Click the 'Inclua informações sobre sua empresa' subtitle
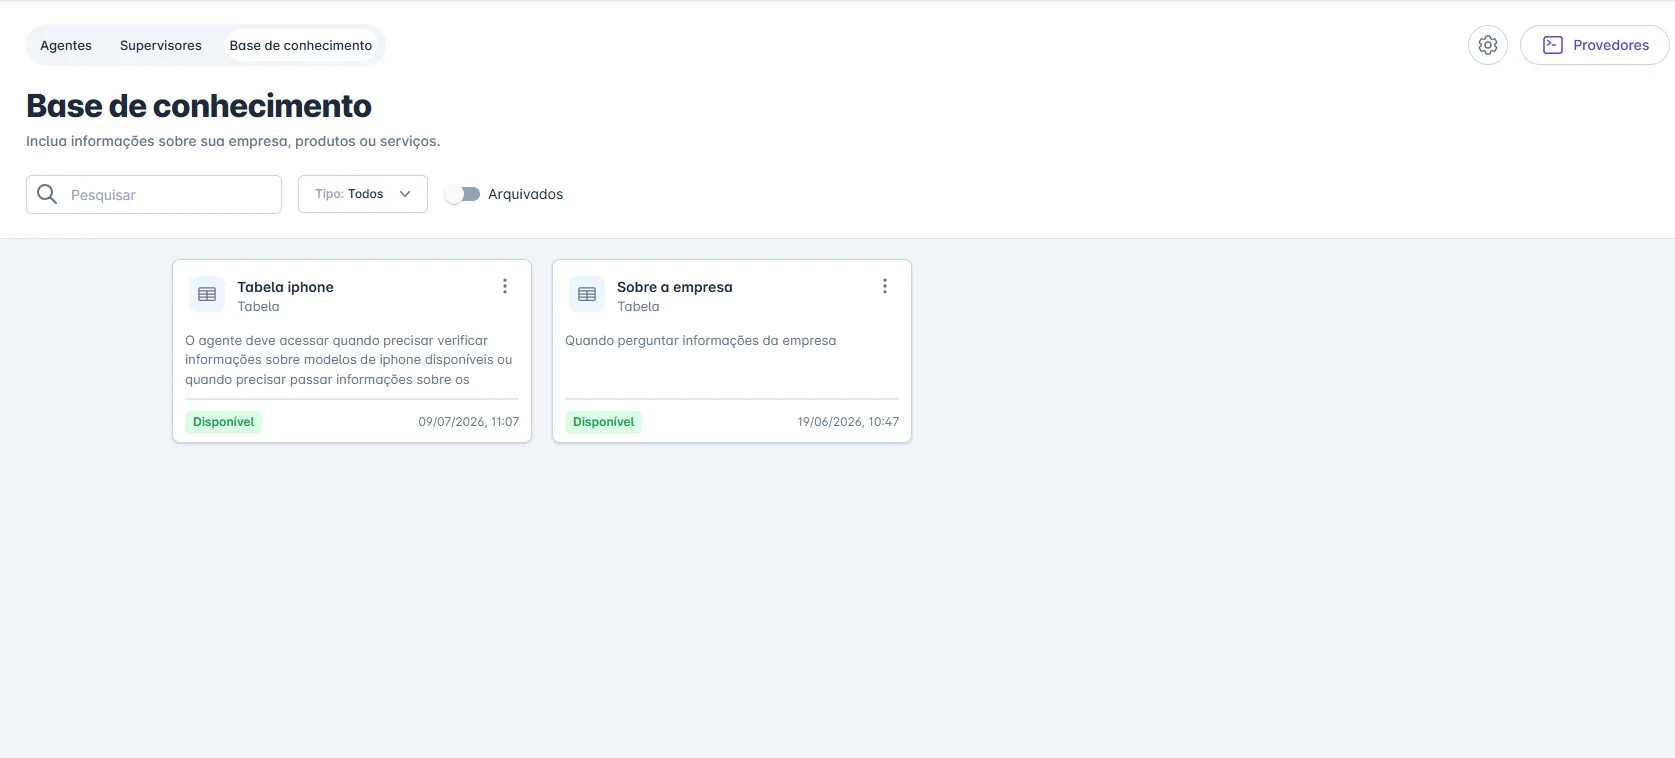This screenshot has height=758, width=1675. pos(233,141)
